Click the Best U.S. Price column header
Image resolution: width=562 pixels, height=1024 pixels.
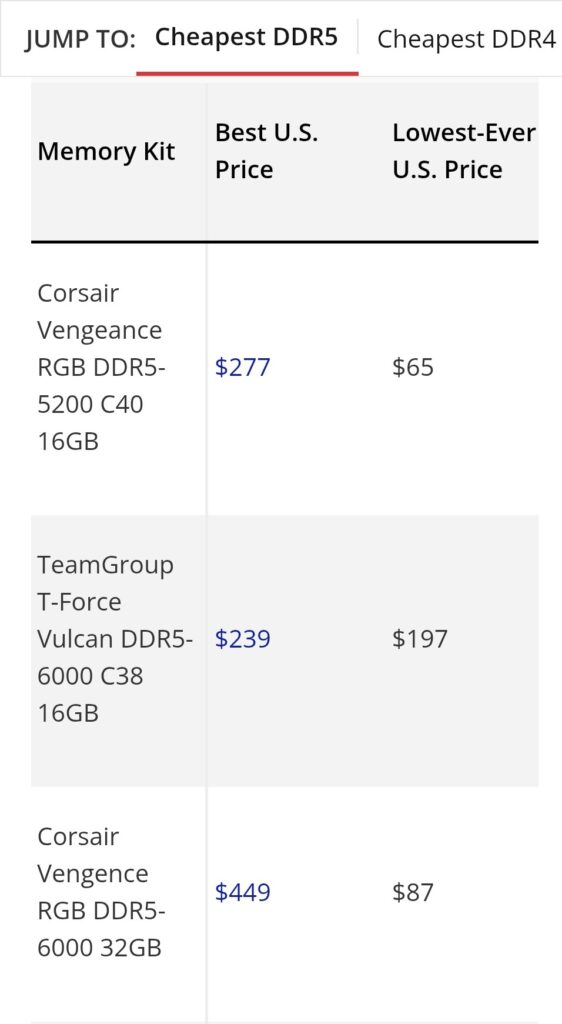coord(267,151)
